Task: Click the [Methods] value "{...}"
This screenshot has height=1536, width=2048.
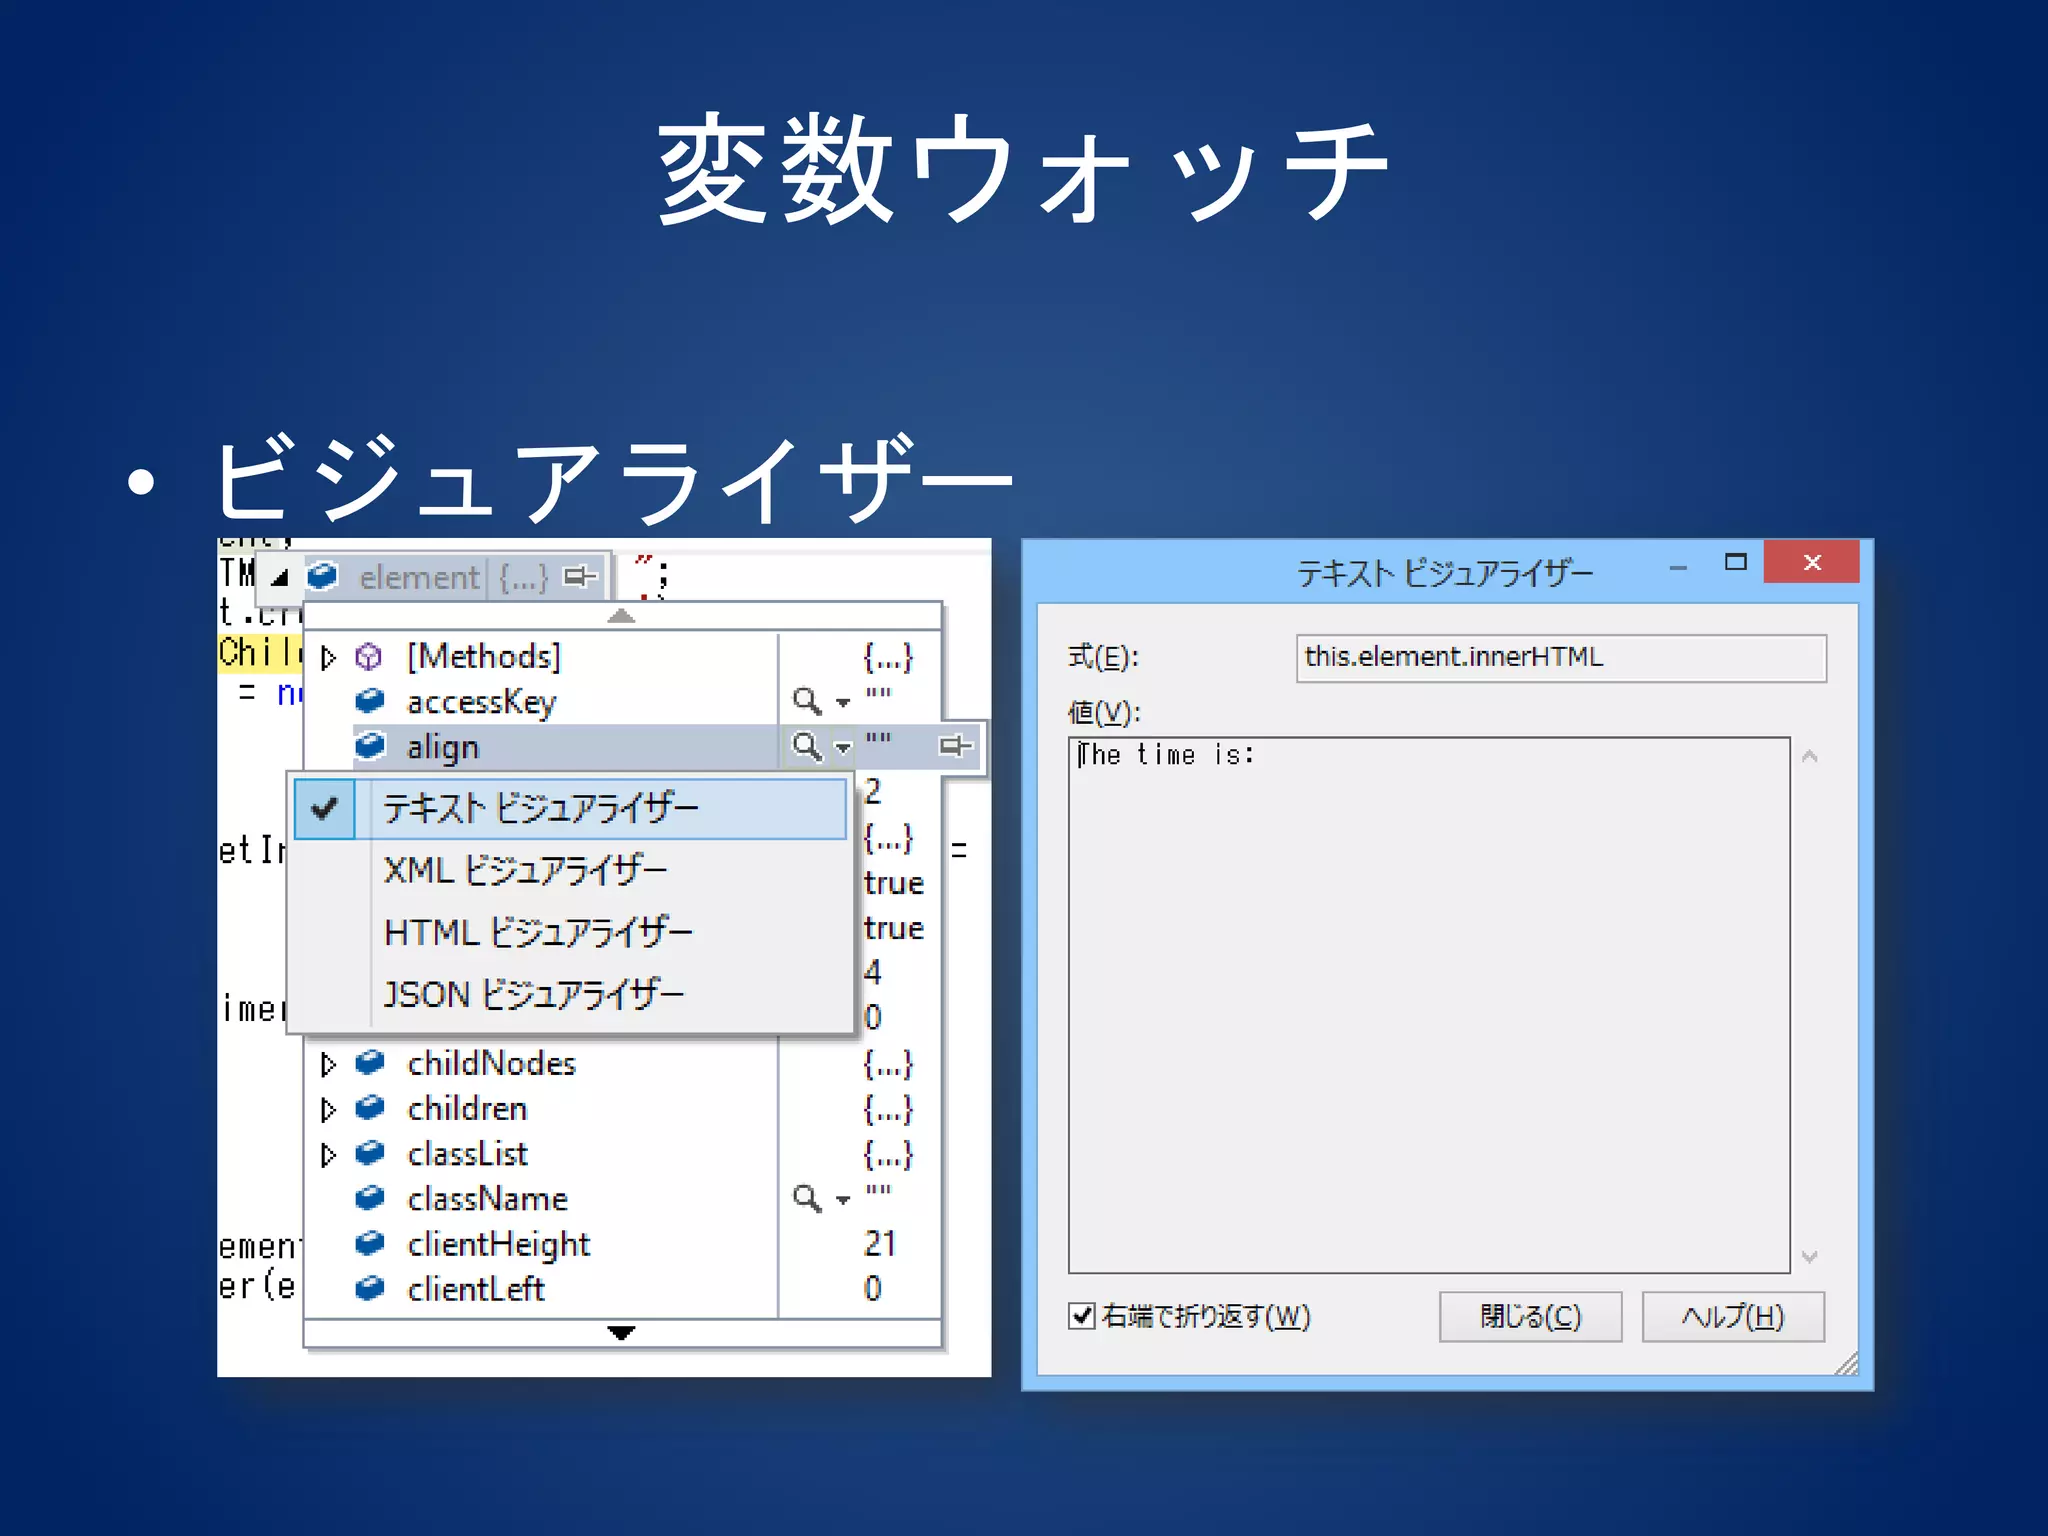Action: [x=888, y=657]
